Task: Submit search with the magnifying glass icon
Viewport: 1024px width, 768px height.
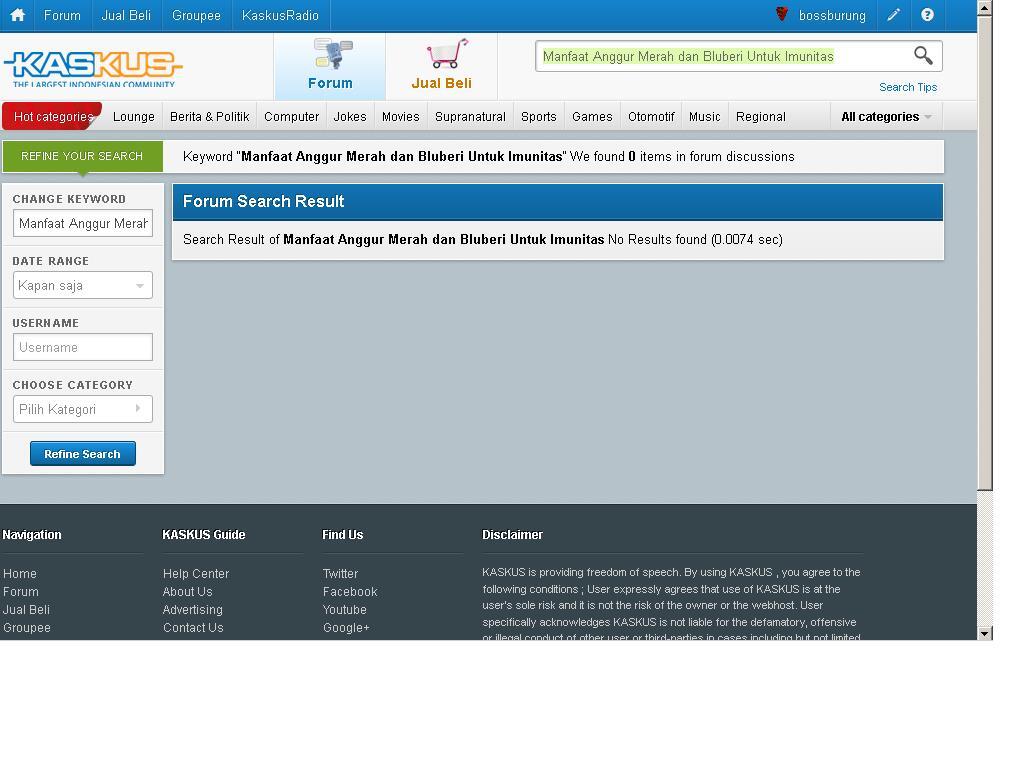Action: (923, 56)
